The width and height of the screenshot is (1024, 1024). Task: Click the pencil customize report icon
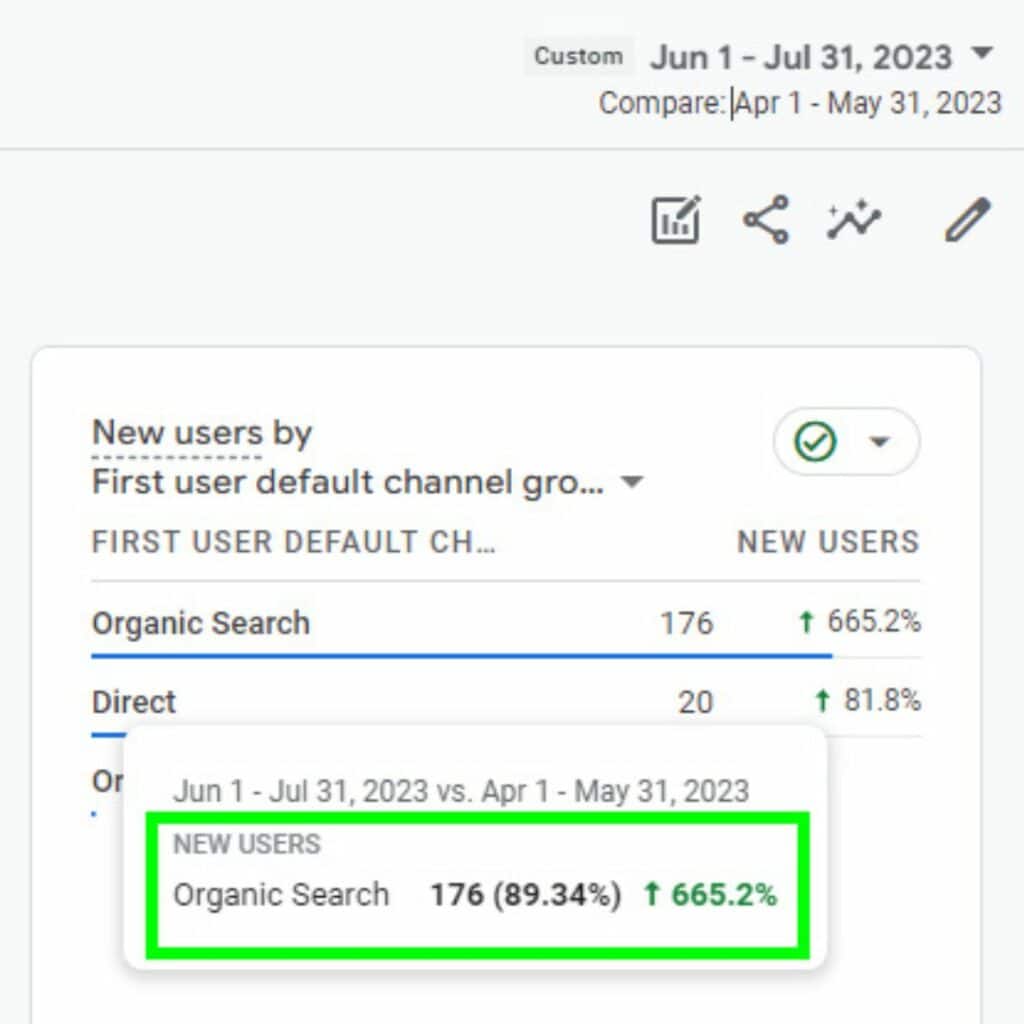[967, 220]
